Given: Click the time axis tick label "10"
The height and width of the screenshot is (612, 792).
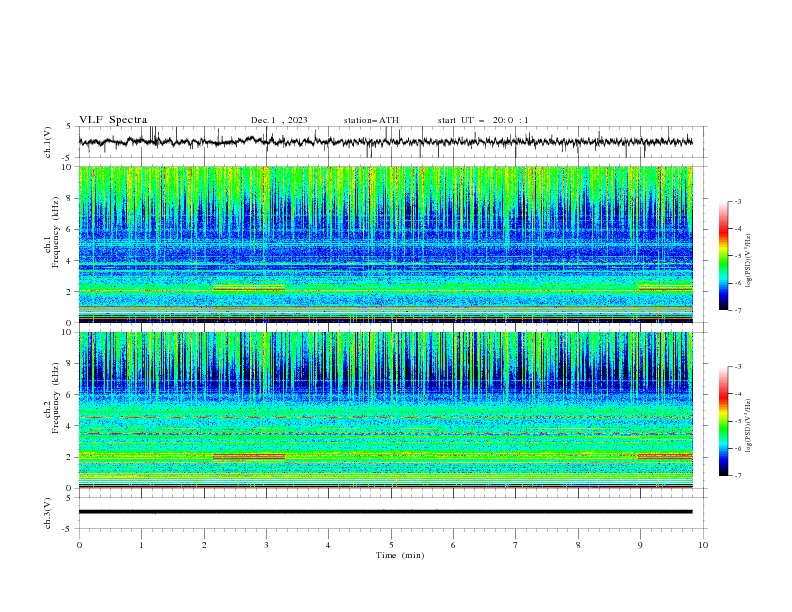Looking at the screenshot, I should click(x=703, y=545).
